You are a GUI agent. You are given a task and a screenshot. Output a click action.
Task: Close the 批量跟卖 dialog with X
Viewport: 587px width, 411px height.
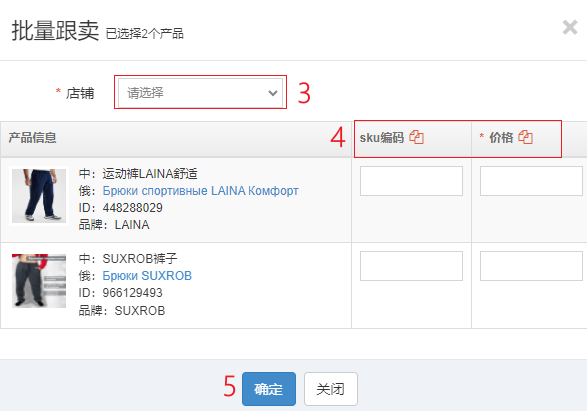[x=570, y=27]
